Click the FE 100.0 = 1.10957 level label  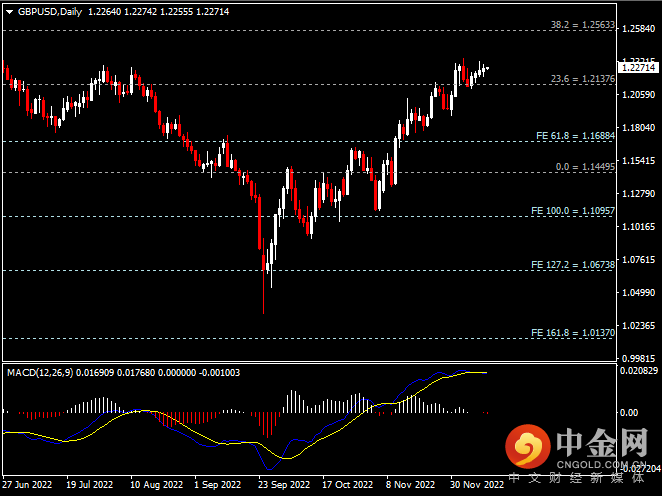coord(565,211)
